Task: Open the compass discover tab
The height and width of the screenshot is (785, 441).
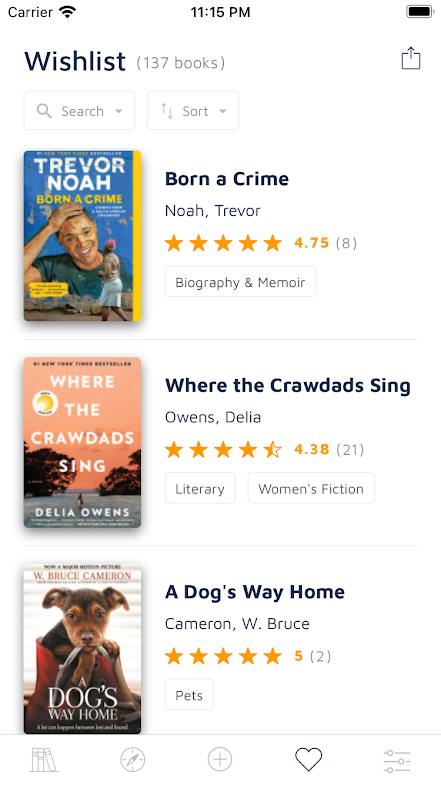Action: coord(133,759)
